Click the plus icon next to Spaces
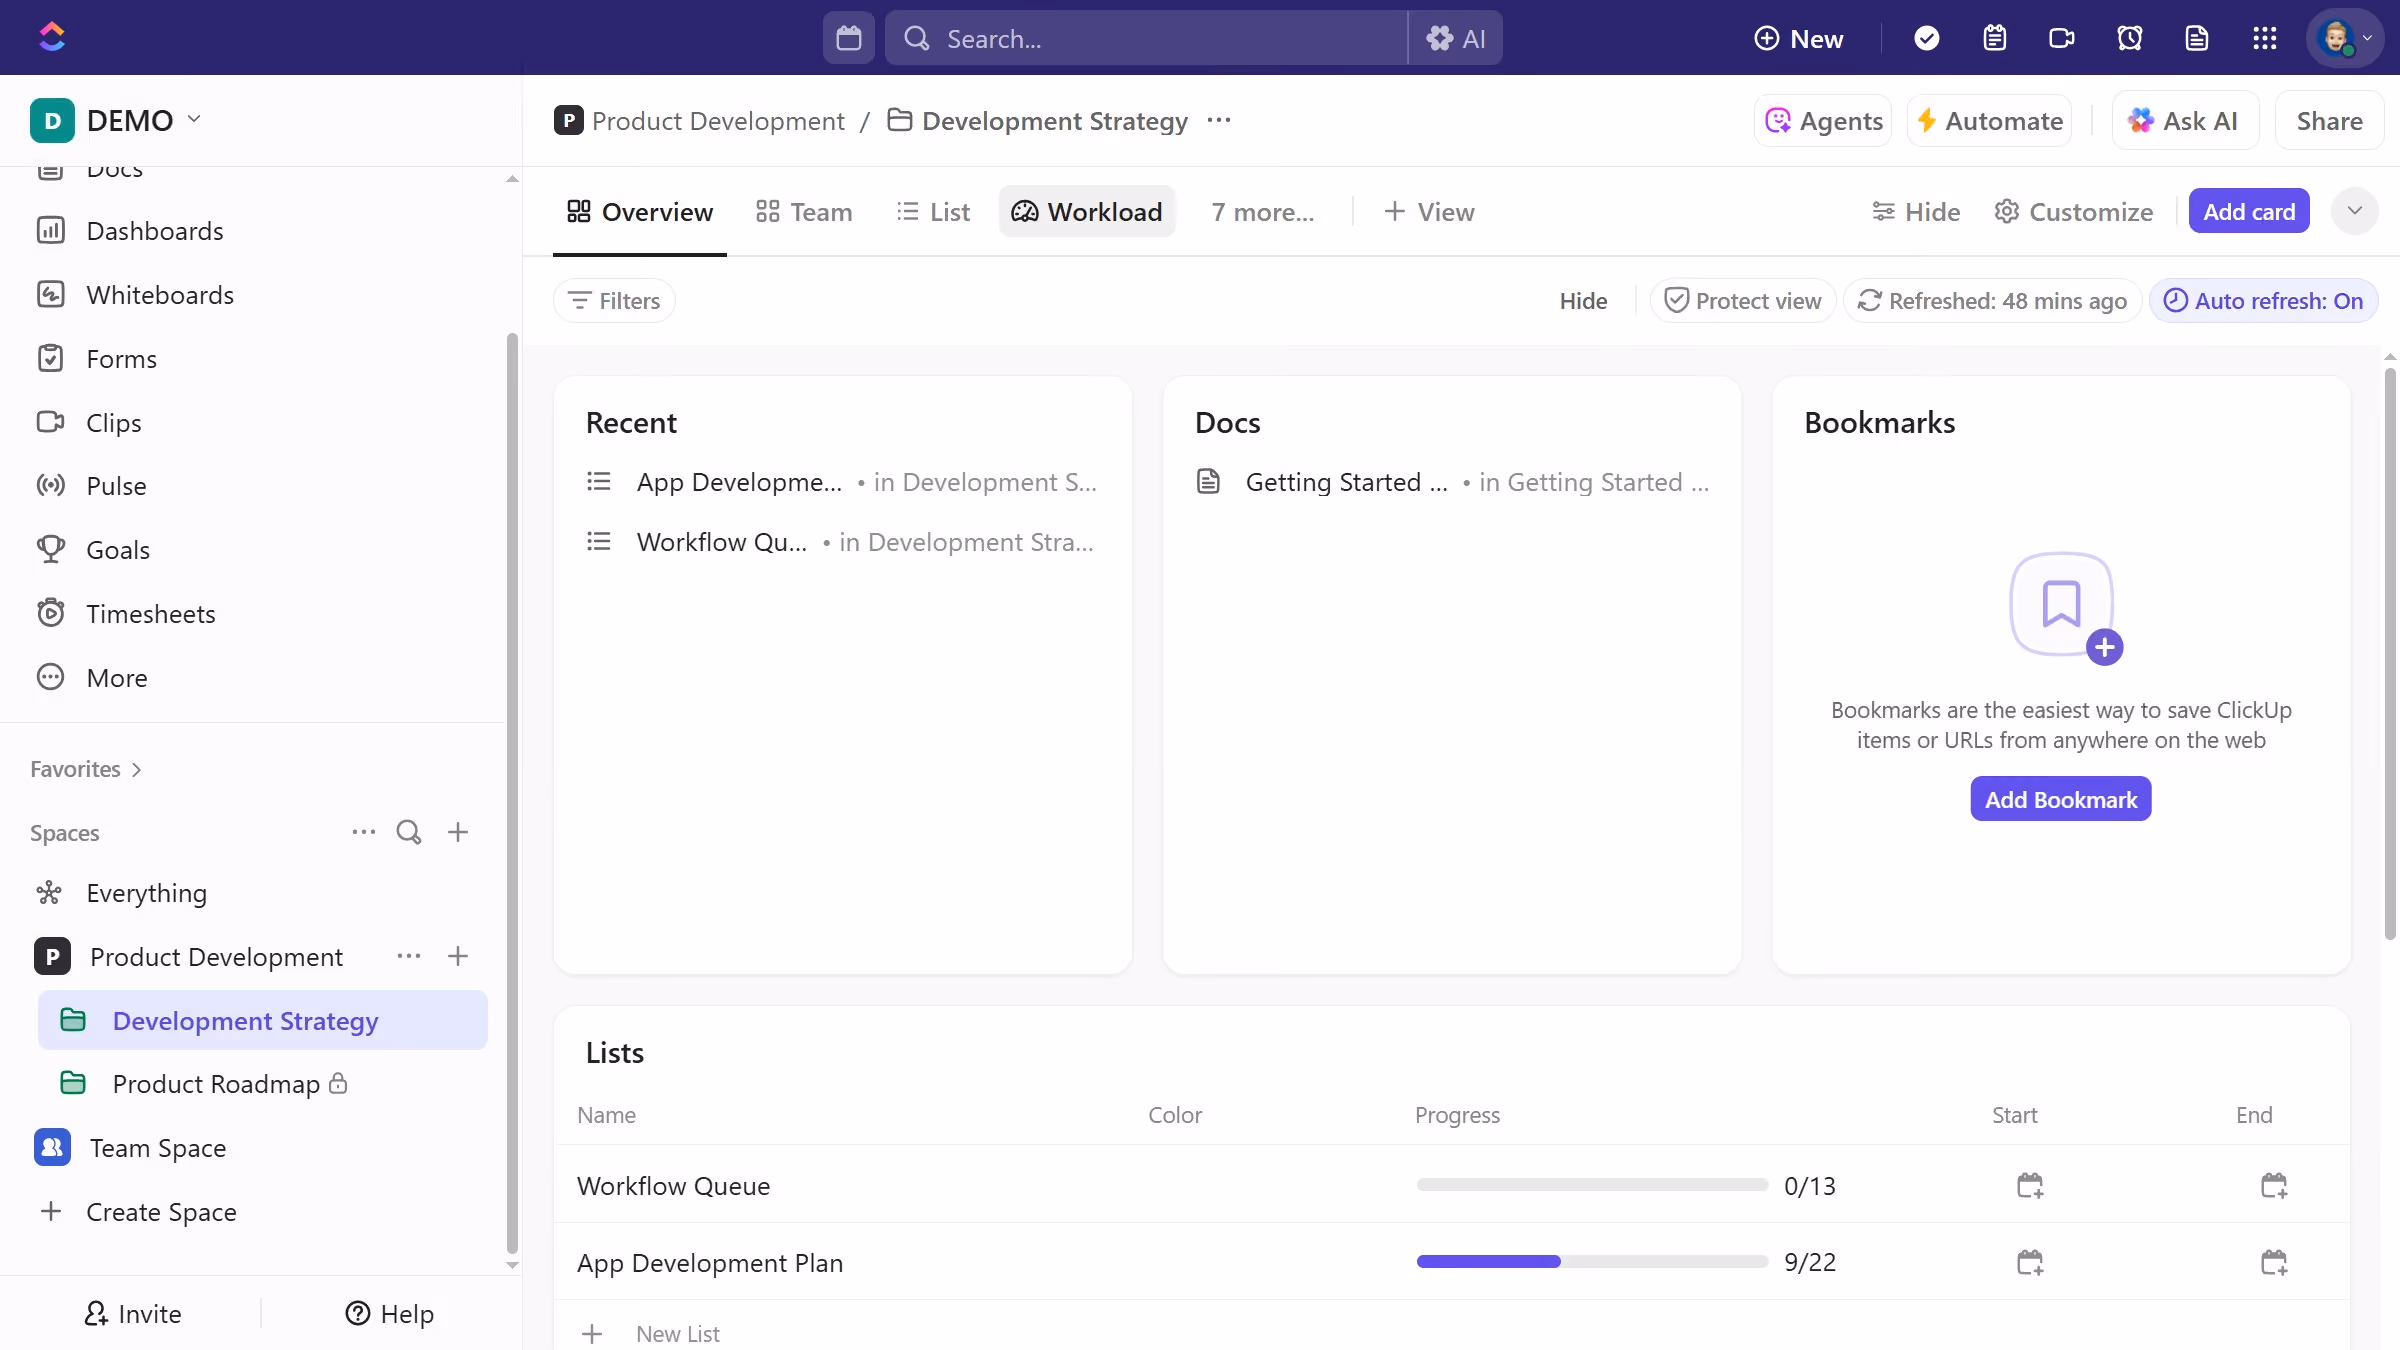2400x1350 pixels. pos(458,832)
